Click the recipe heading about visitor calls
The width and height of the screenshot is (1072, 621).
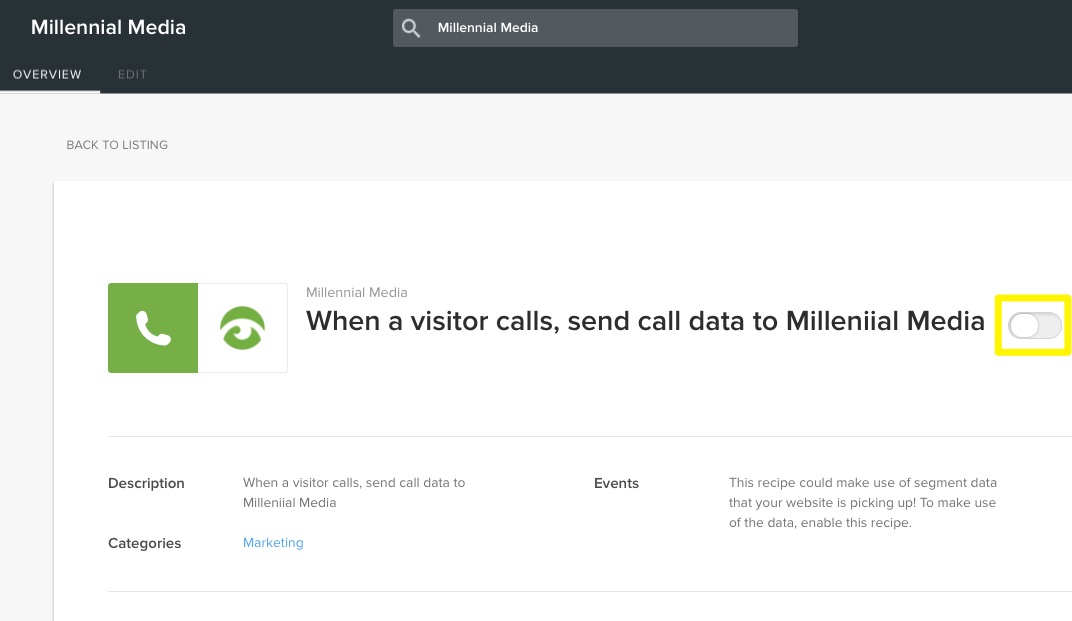pyautogui.click(x=645, y=321)
